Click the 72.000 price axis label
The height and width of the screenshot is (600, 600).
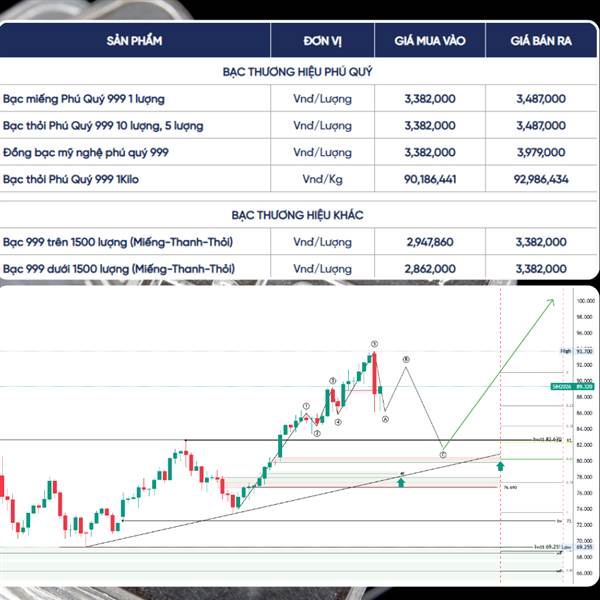click(585, 525)
